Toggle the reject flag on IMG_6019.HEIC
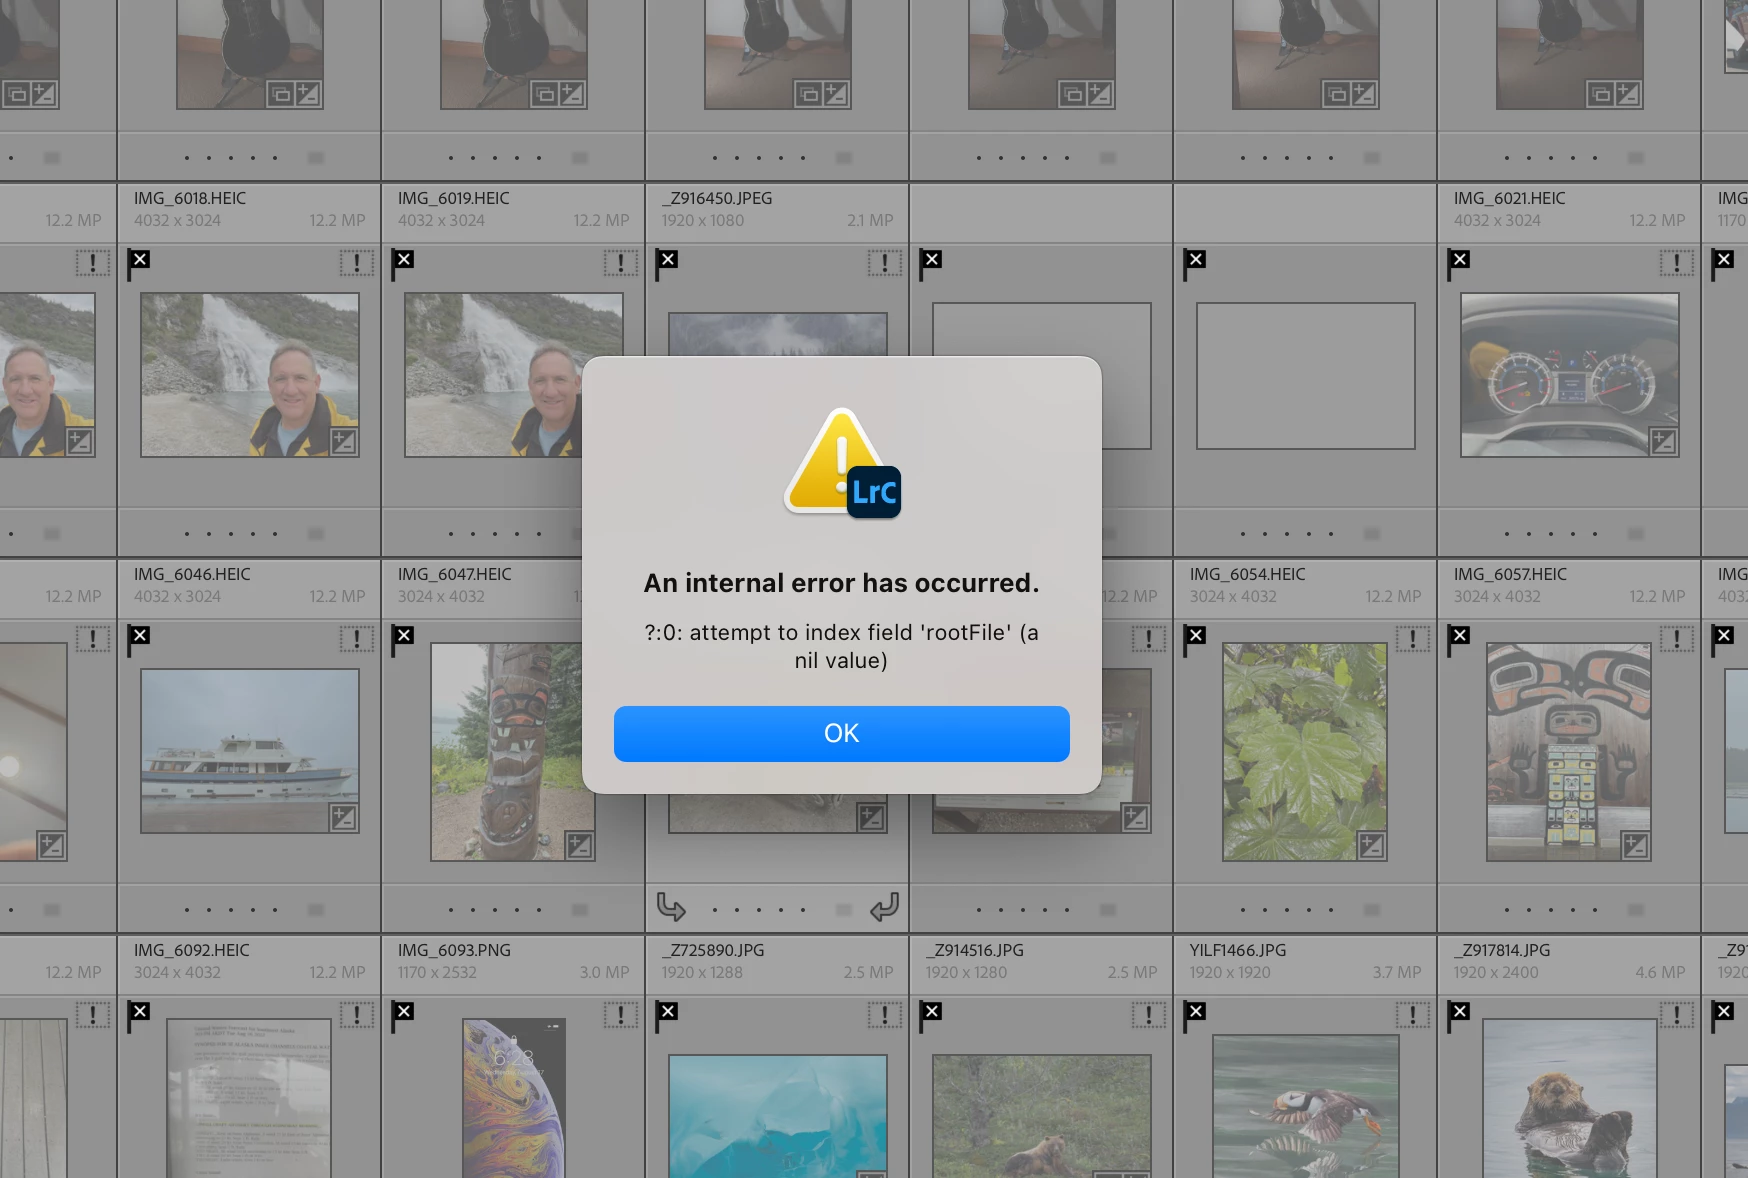 [402, 264]
